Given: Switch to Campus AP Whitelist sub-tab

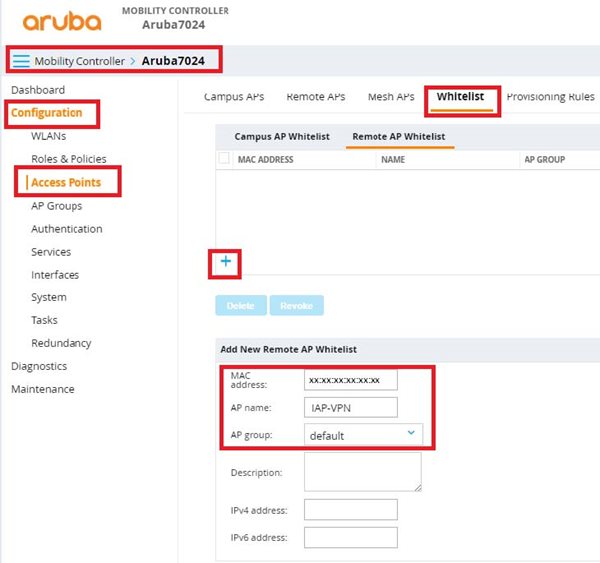Looking at the screenshot, I should [x=282, y=137].
